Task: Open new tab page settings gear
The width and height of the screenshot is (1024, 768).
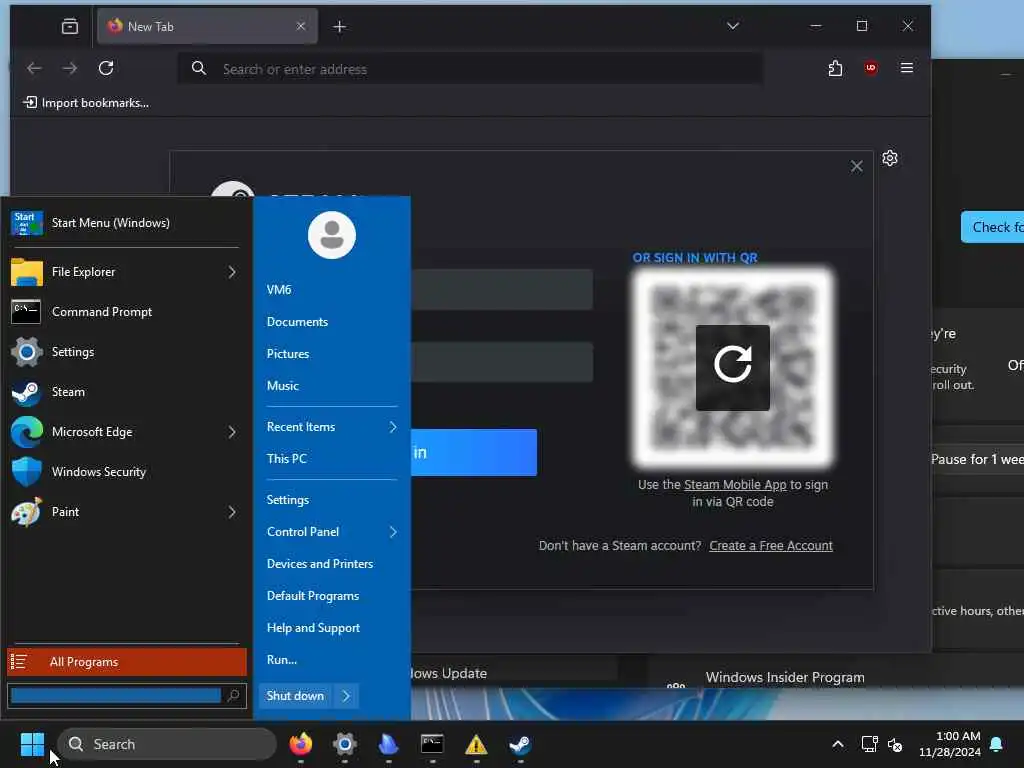Action: coord(889,158)
